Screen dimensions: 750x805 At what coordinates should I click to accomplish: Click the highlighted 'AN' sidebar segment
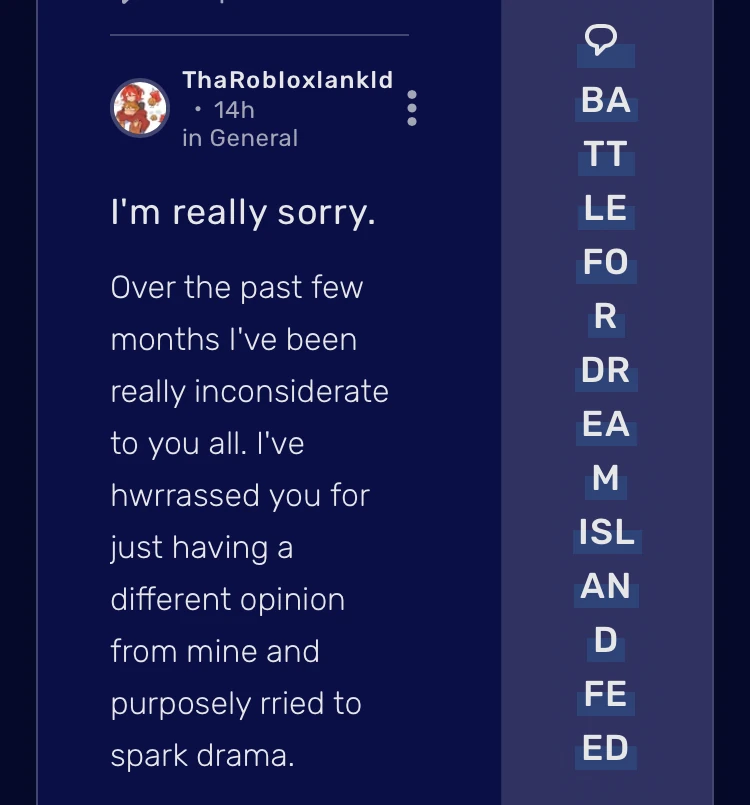coord(604,589)
